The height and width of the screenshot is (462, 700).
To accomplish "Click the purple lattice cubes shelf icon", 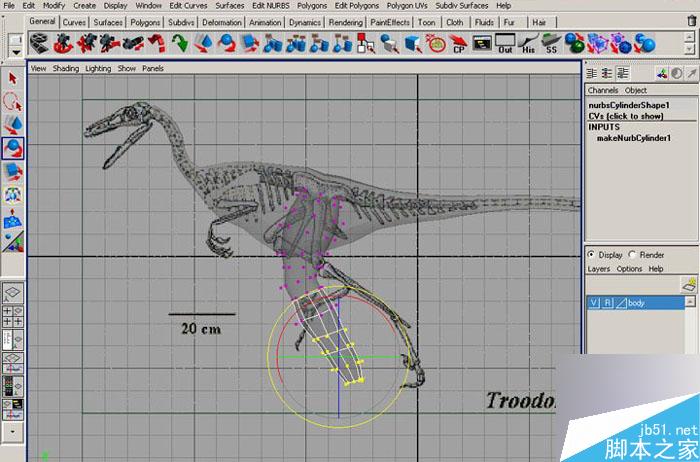I will [x=598, y=44].
